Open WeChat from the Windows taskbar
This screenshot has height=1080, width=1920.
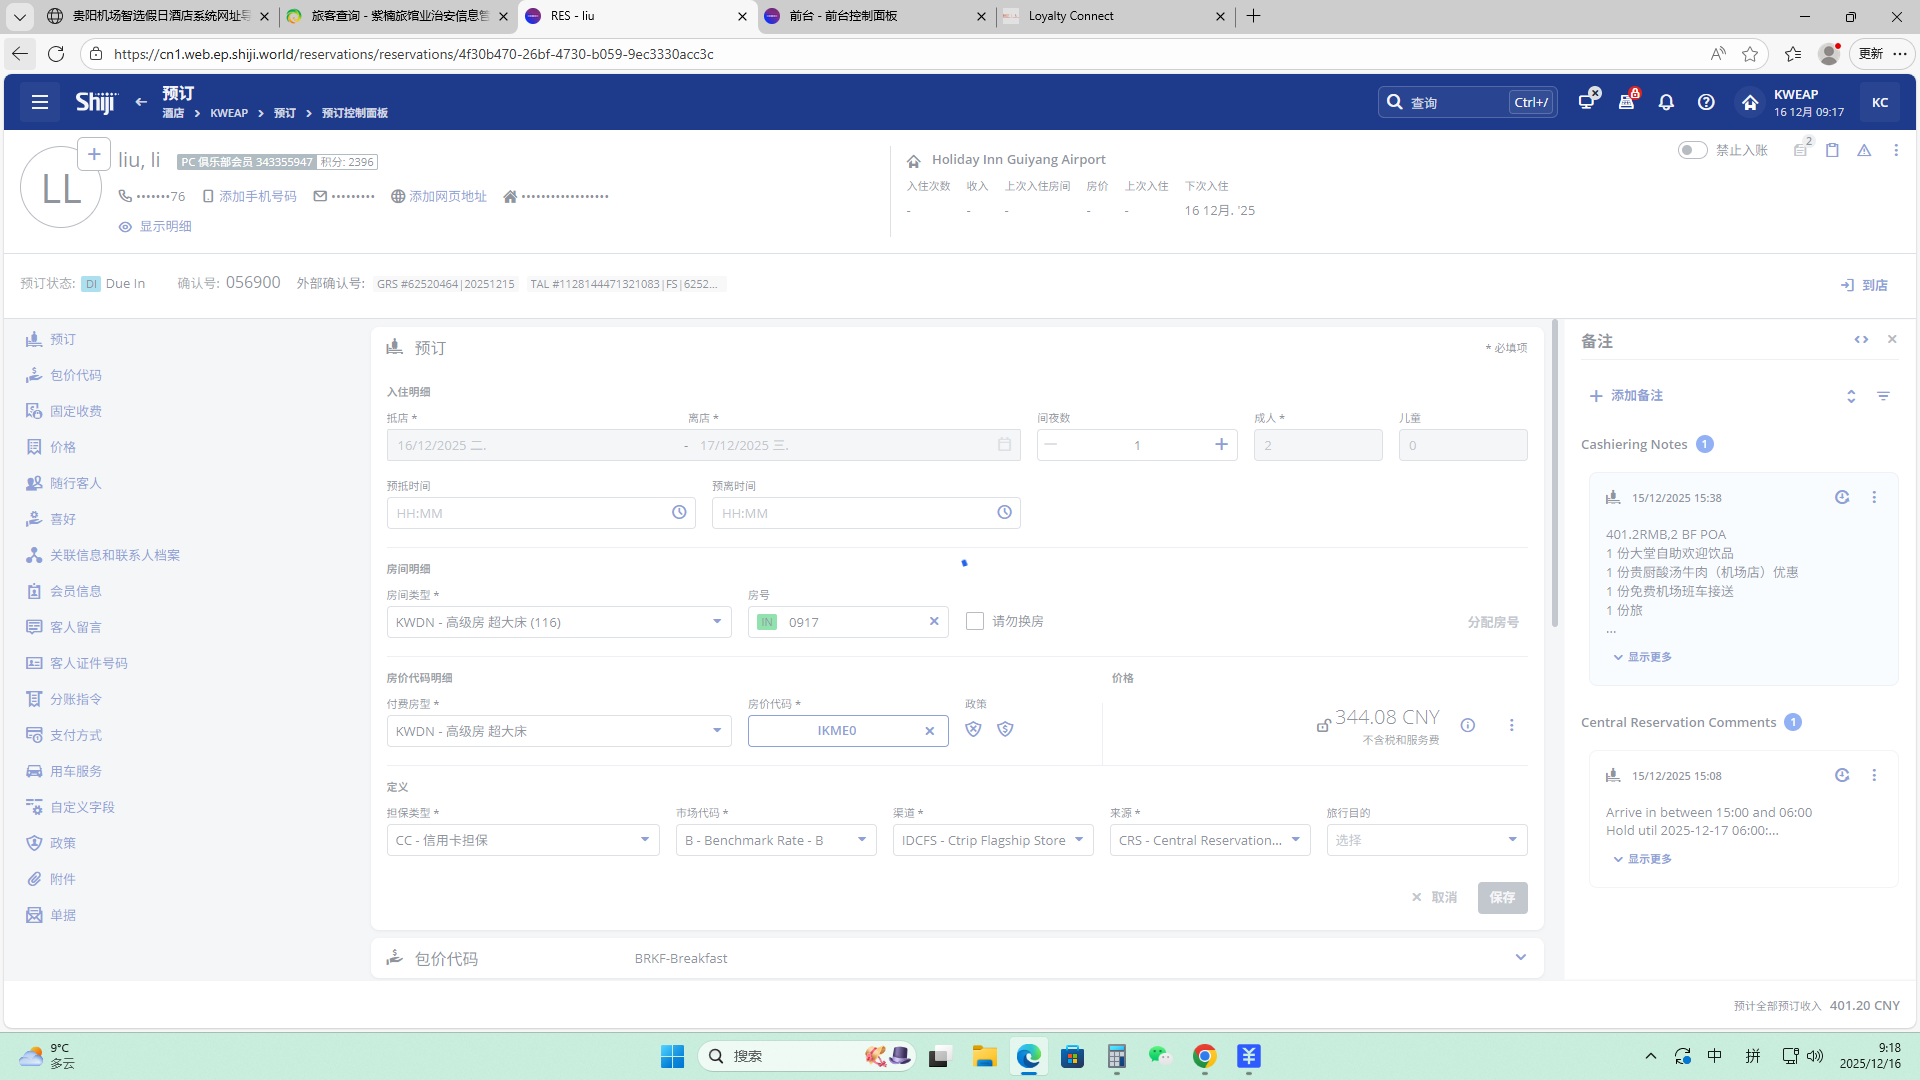[1159, 1056]
